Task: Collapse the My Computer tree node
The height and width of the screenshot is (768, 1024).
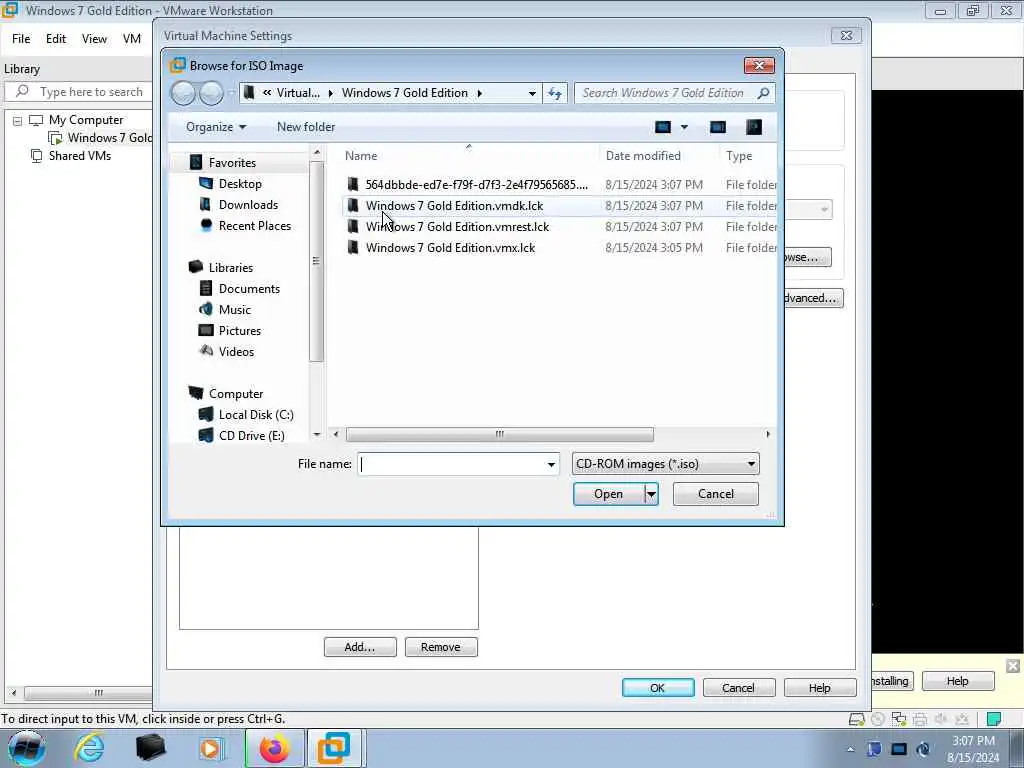Action: [18, 121]
